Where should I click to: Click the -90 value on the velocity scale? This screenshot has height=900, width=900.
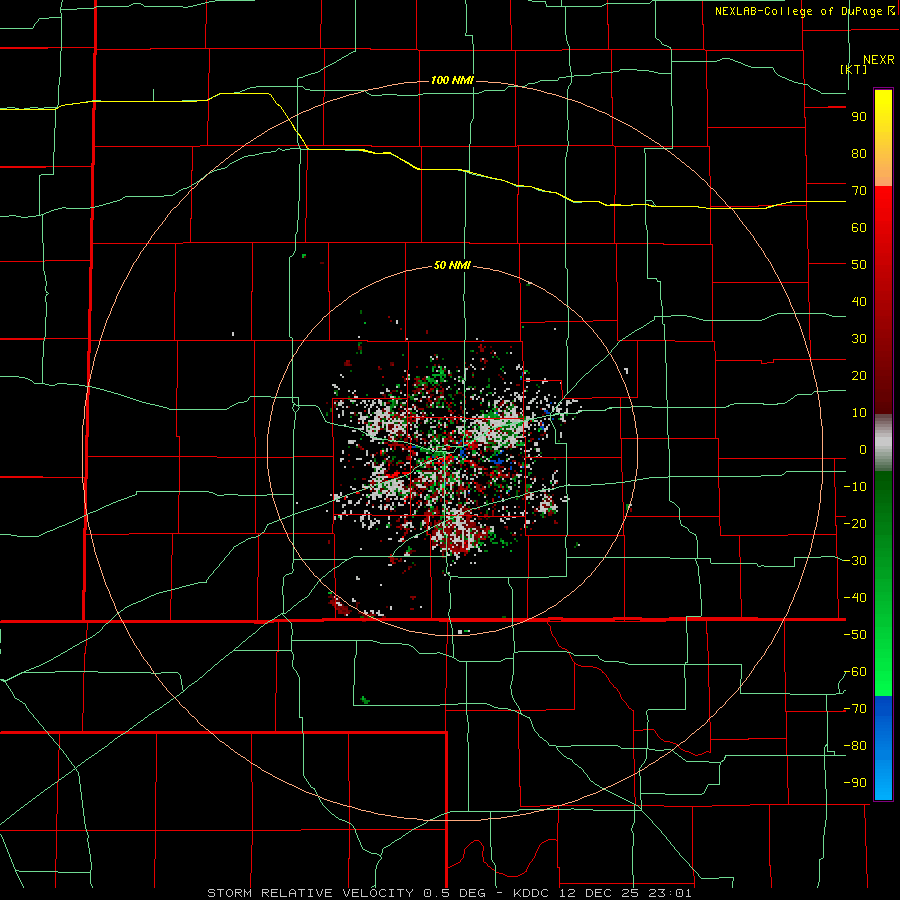(x=855, y=783)
